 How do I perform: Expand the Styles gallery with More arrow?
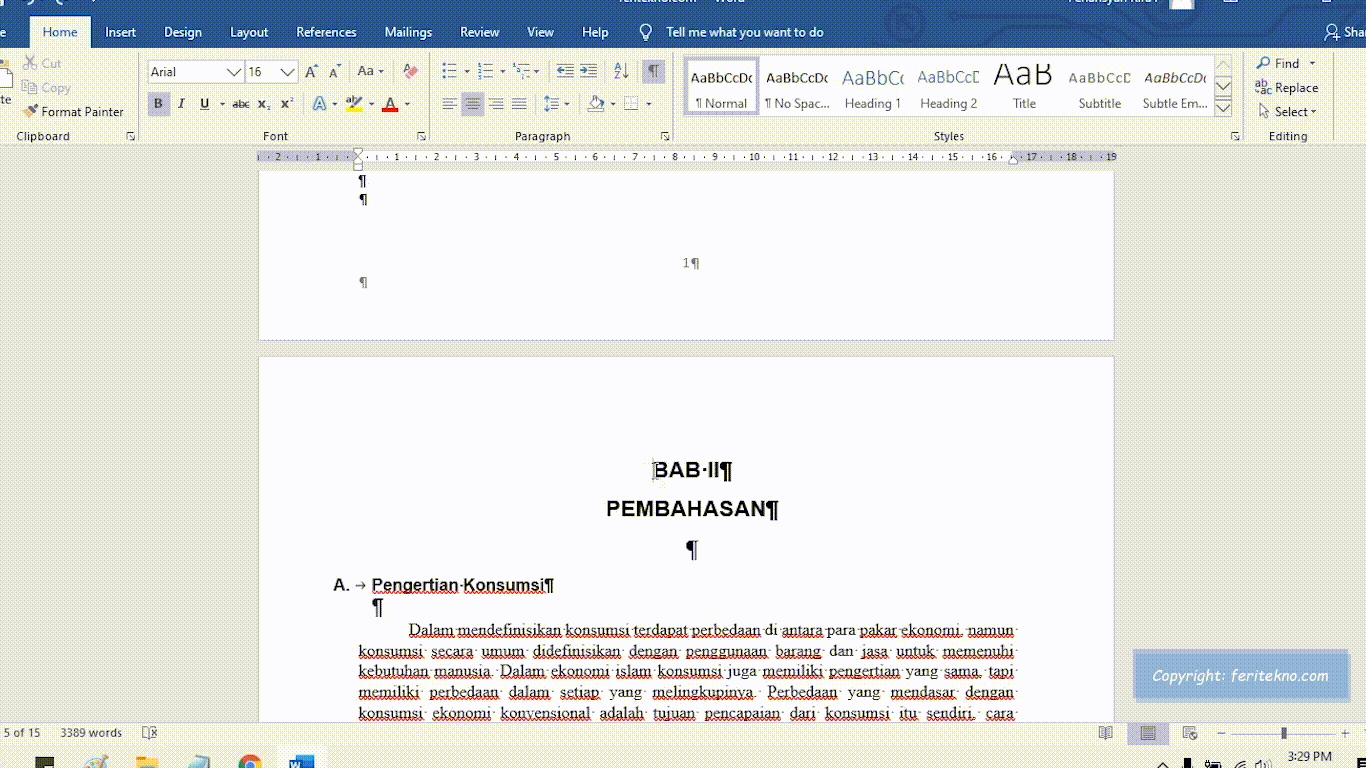(1222, 107)
